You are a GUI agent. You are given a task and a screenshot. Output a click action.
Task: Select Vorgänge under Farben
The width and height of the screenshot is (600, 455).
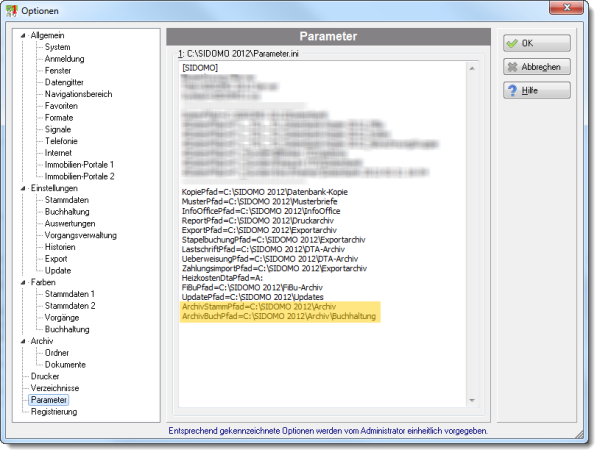pos(62,318)
